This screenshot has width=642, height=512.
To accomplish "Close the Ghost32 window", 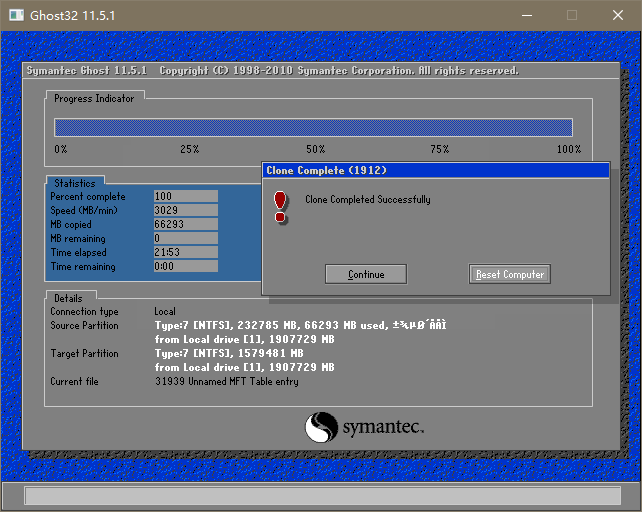I will tap(618, 15).
